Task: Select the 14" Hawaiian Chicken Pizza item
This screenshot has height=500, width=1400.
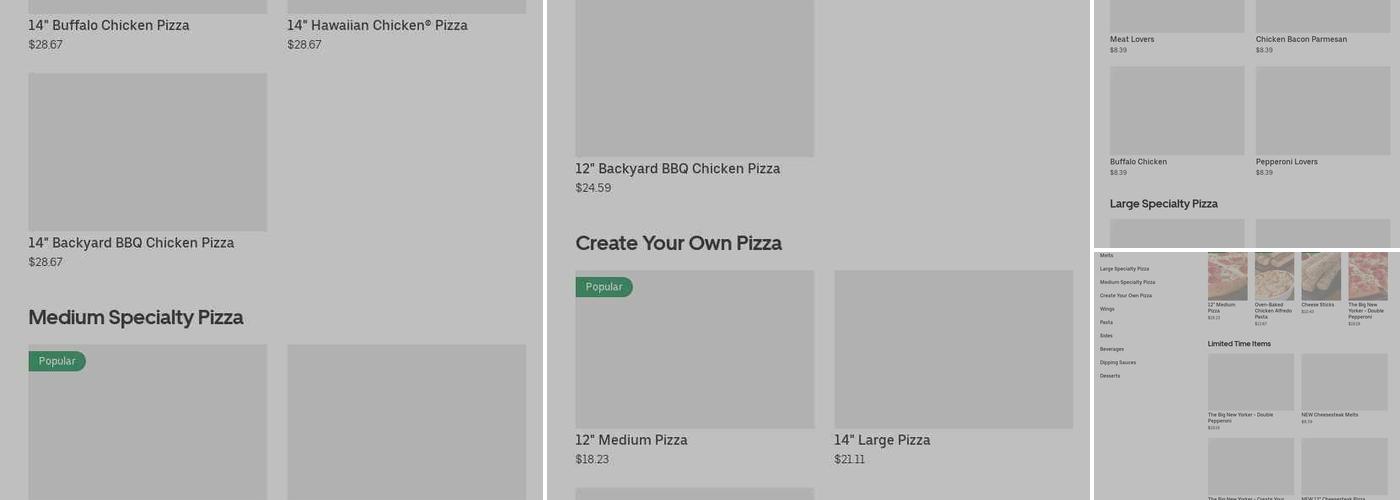Action: coord(377,25)
